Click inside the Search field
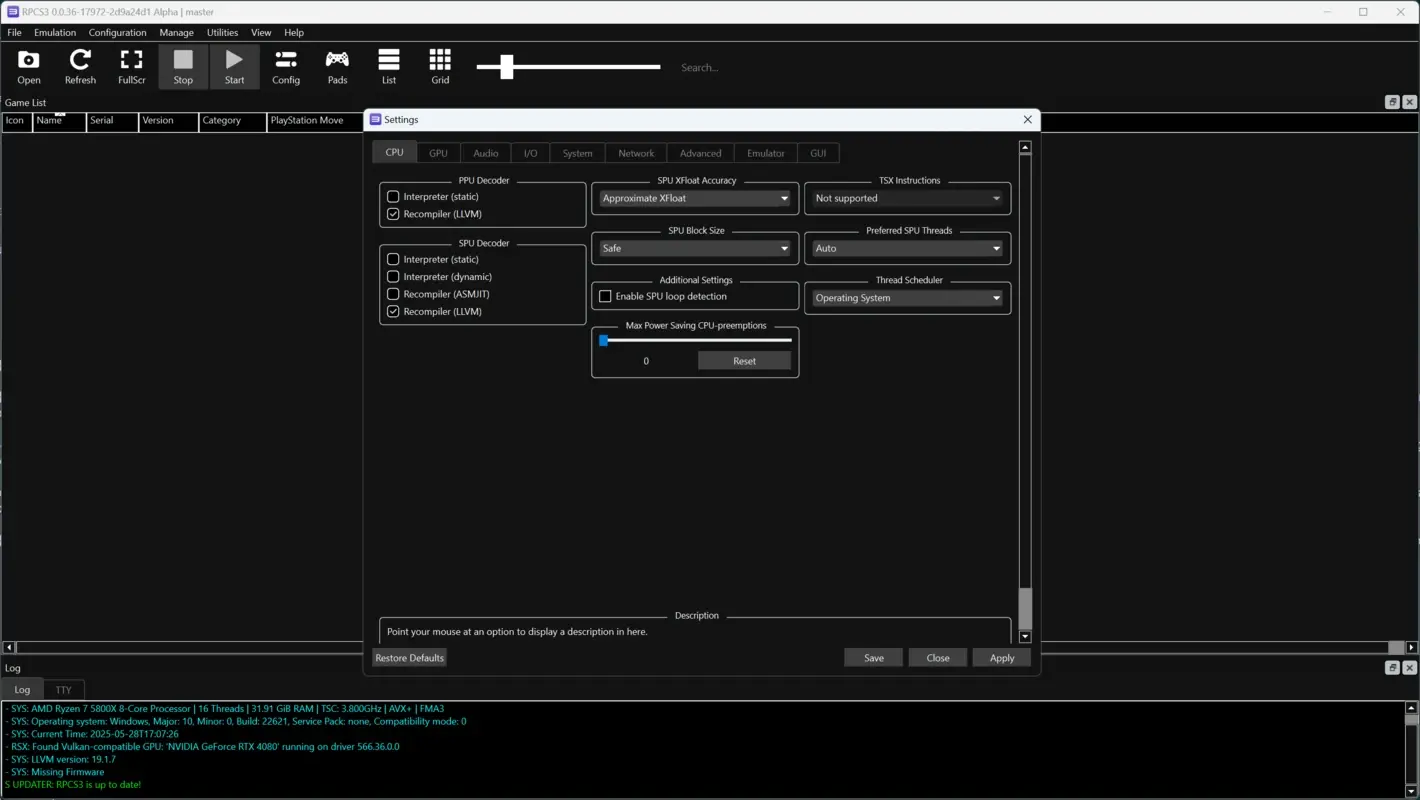The image size is (1420, 800). [728, 67]
